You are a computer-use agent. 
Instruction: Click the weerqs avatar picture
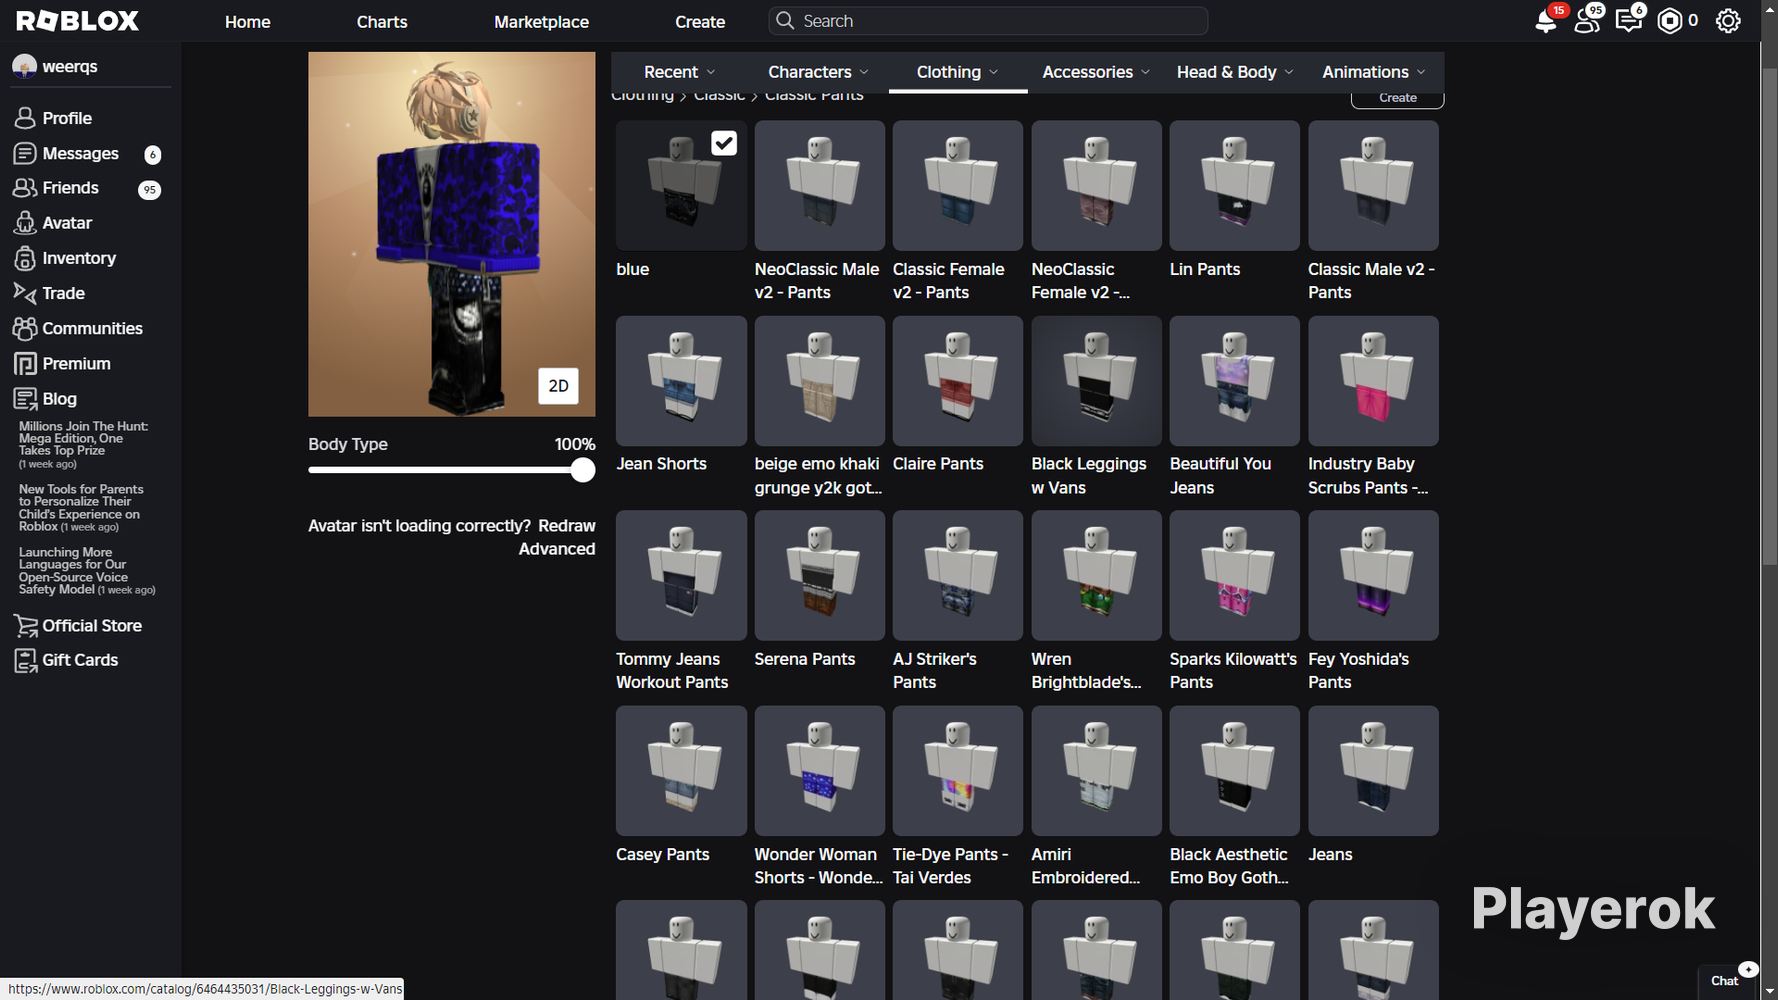25,66
